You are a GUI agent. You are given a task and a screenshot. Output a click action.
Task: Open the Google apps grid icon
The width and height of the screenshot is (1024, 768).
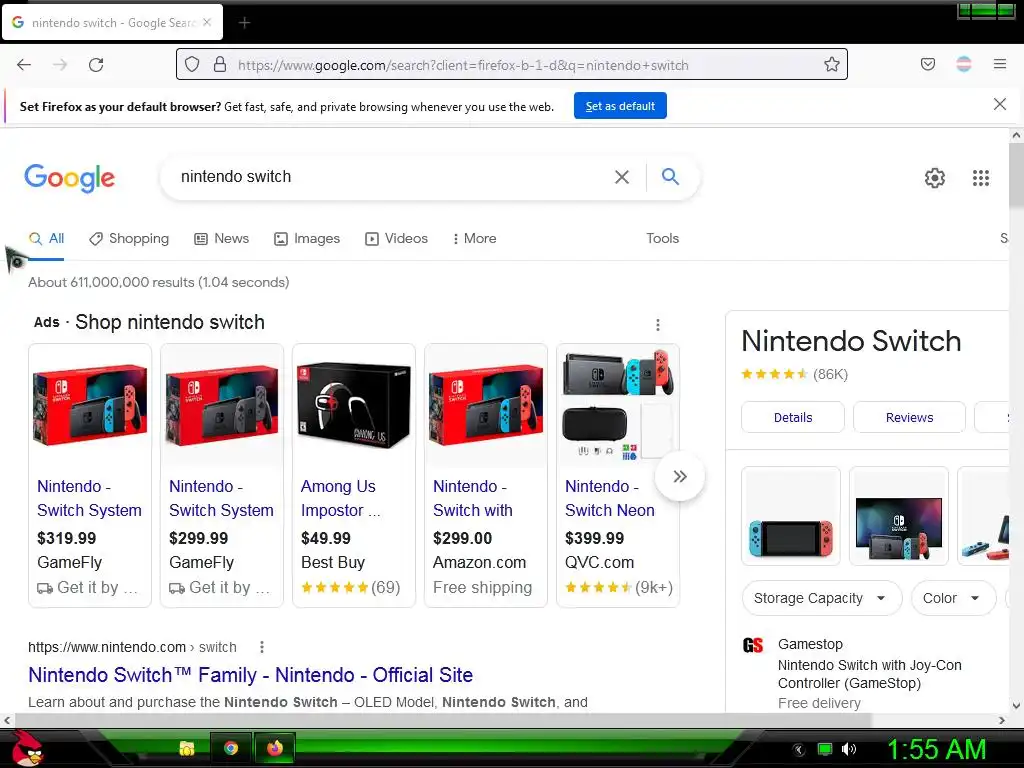pyautogui.click(x=981, y=178)
